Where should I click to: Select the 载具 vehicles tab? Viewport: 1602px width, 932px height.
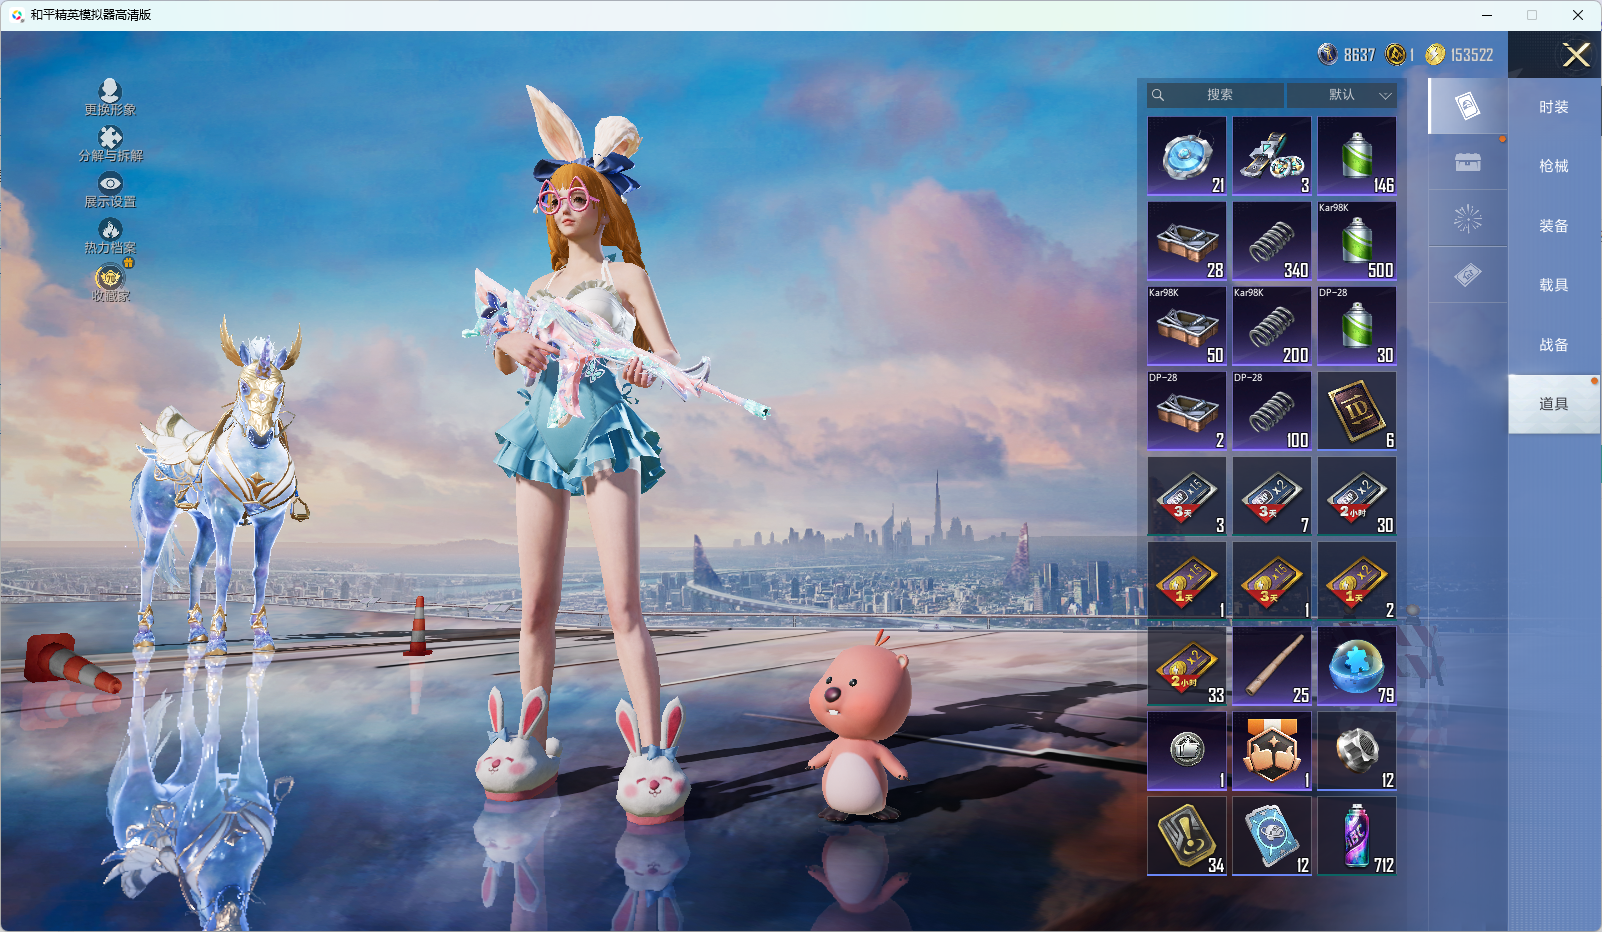1553,285
